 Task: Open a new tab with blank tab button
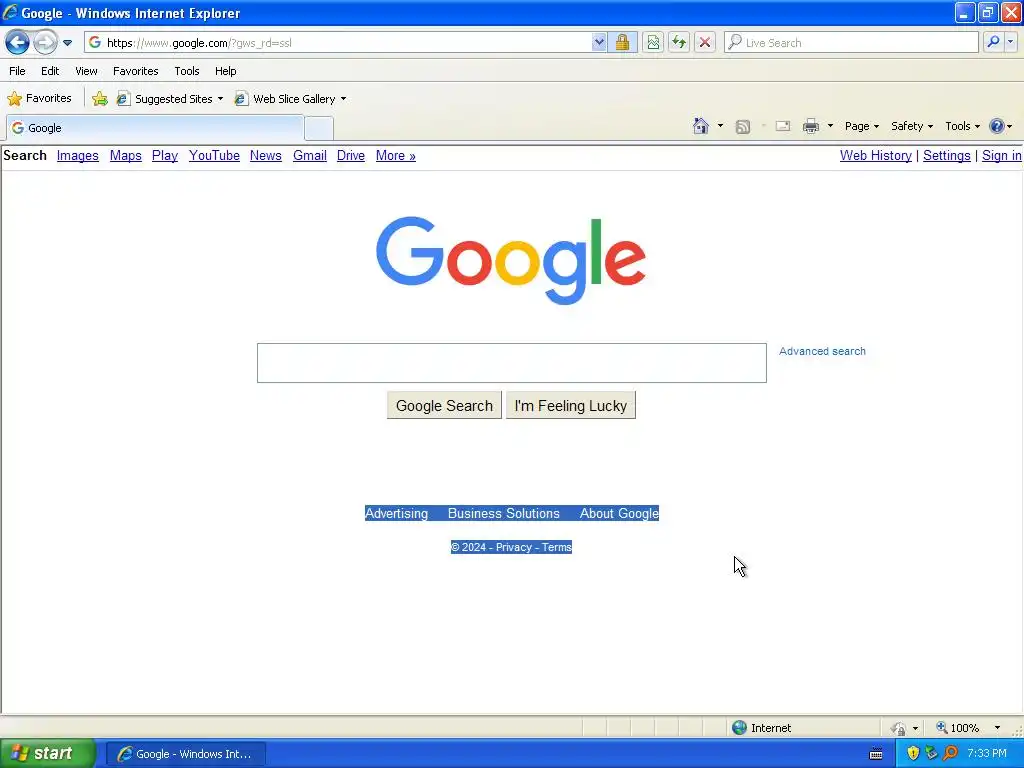(x=319, y=128)
